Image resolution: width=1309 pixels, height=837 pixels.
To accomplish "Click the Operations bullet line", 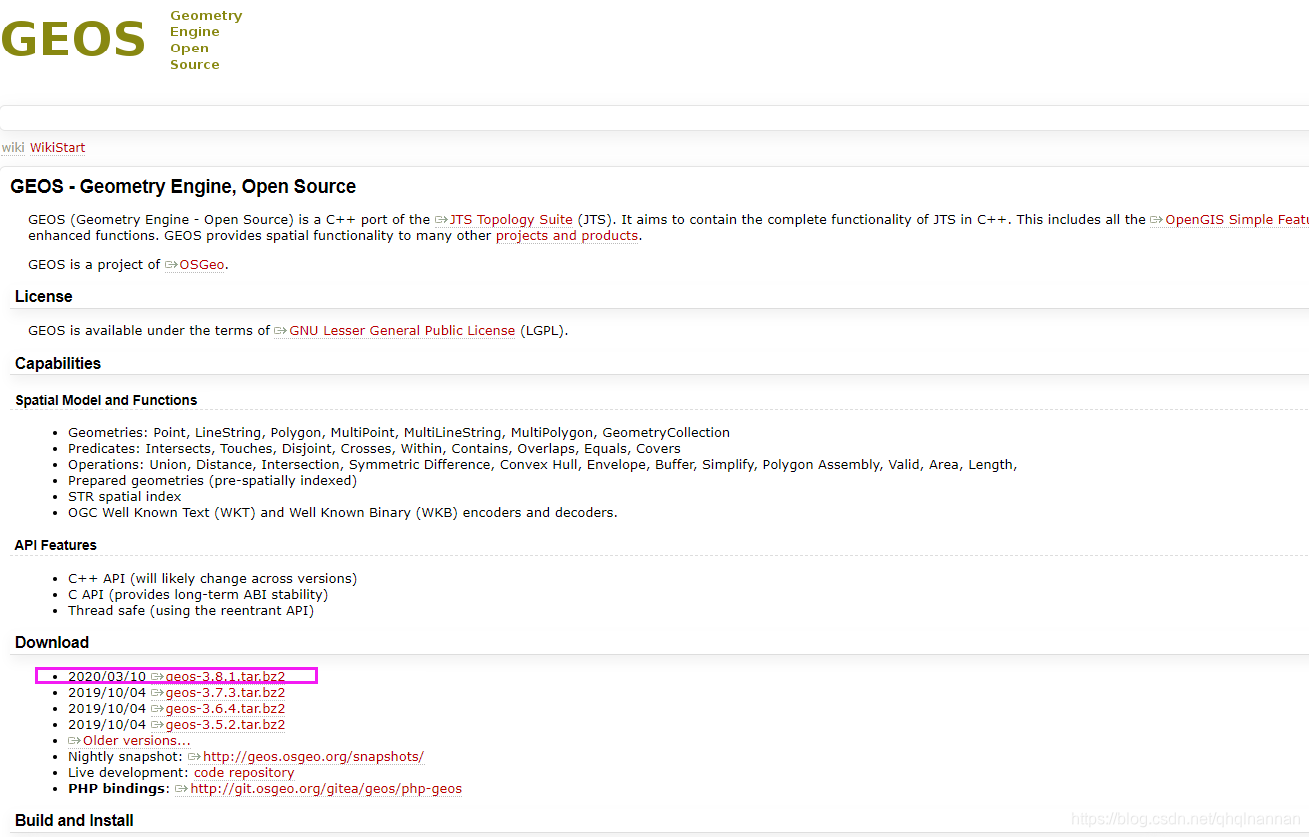I will click(543, 465).
